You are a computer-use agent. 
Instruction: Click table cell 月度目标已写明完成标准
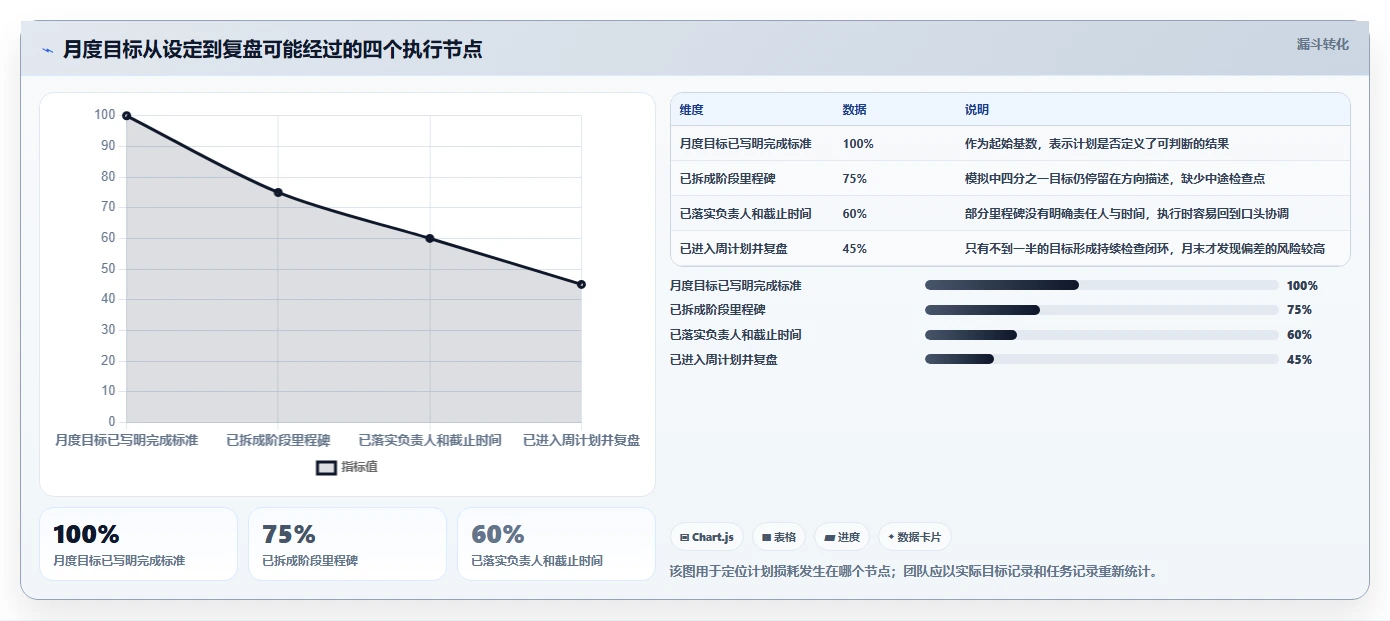[x=745, y=144]
